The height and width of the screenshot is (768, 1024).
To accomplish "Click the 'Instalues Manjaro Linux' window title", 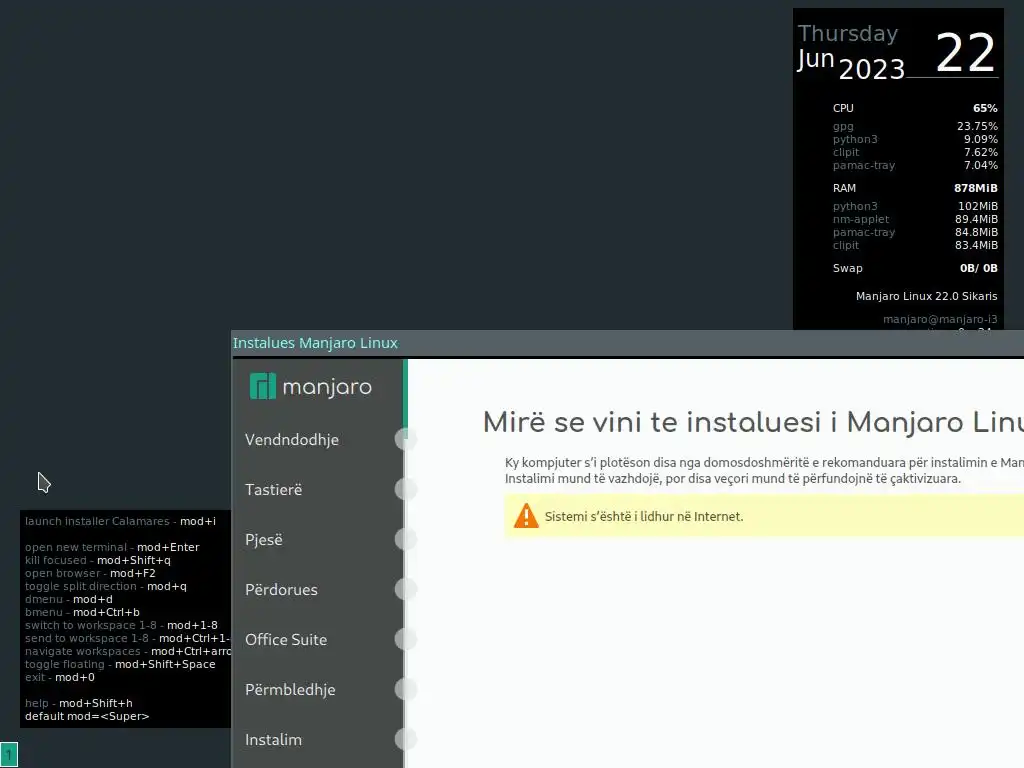I will (x=315, y=343).
